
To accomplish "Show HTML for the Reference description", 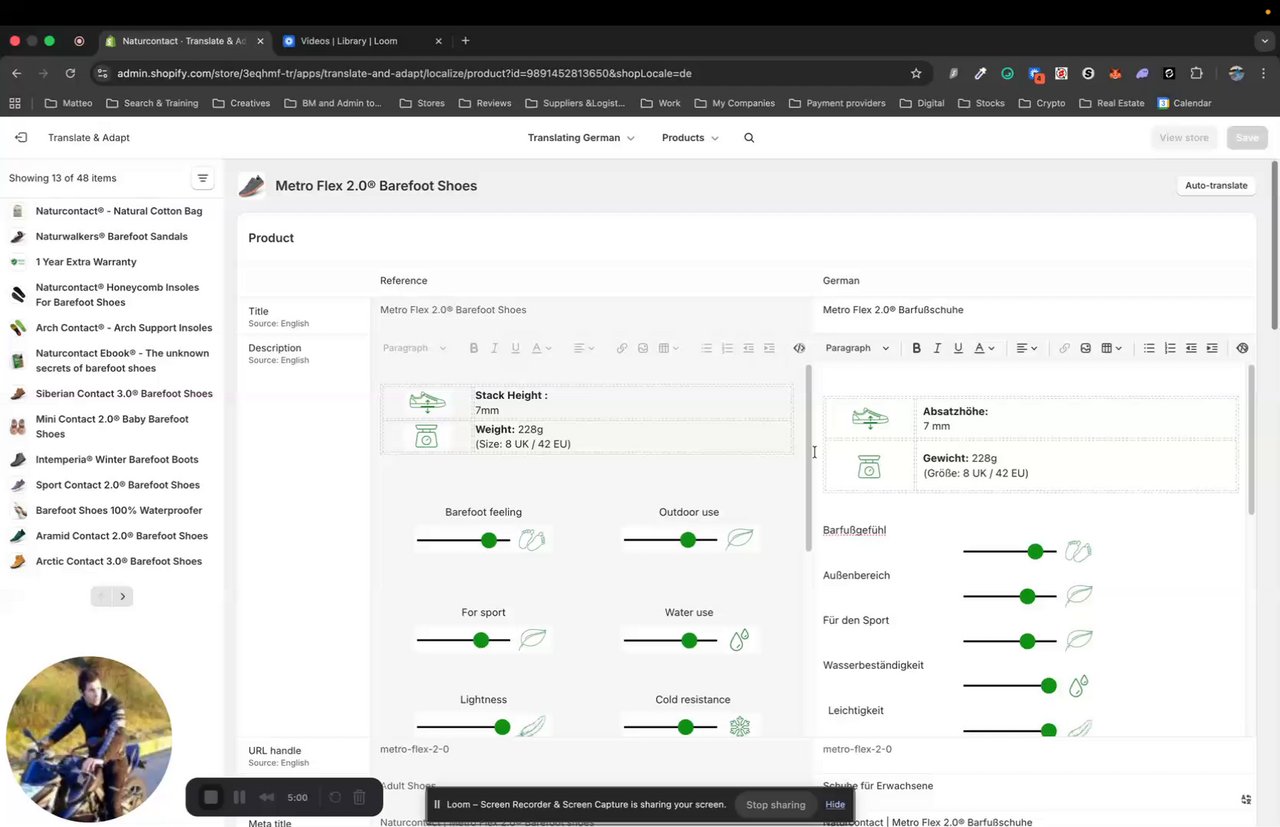I will (799, 348).
